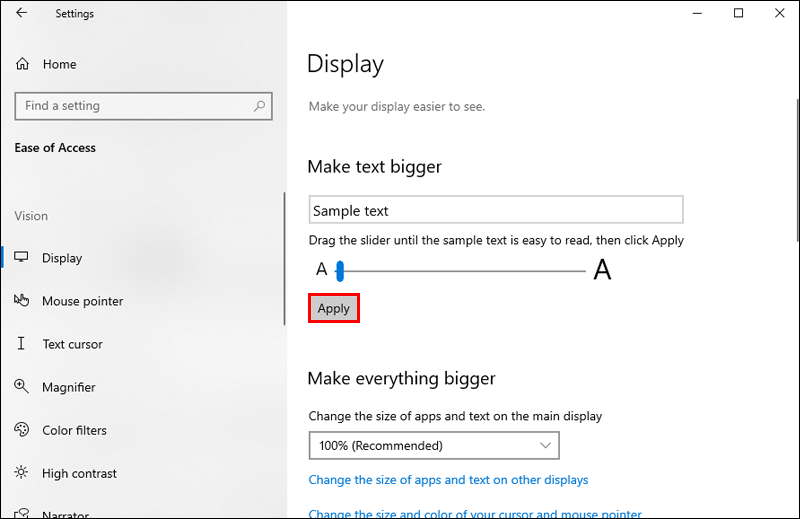Click the text size slider handle
This screenshot has width=800, height=519.
[340, 271]
